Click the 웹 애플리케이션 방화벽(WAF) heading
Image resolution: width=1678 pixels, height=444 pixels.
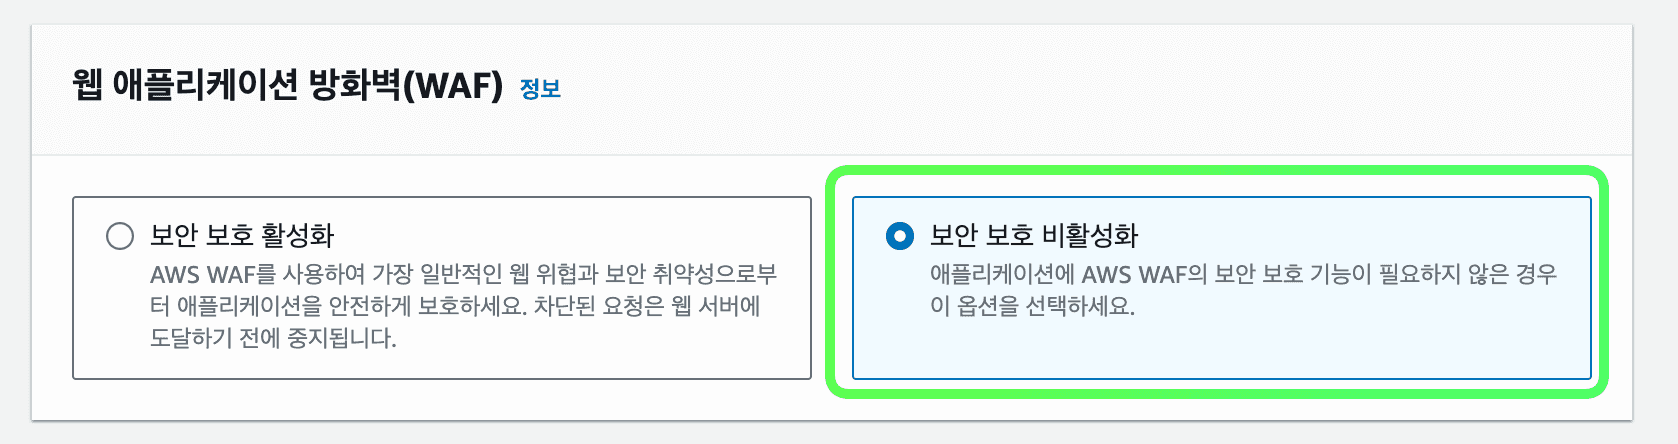[x=287, y=86]
